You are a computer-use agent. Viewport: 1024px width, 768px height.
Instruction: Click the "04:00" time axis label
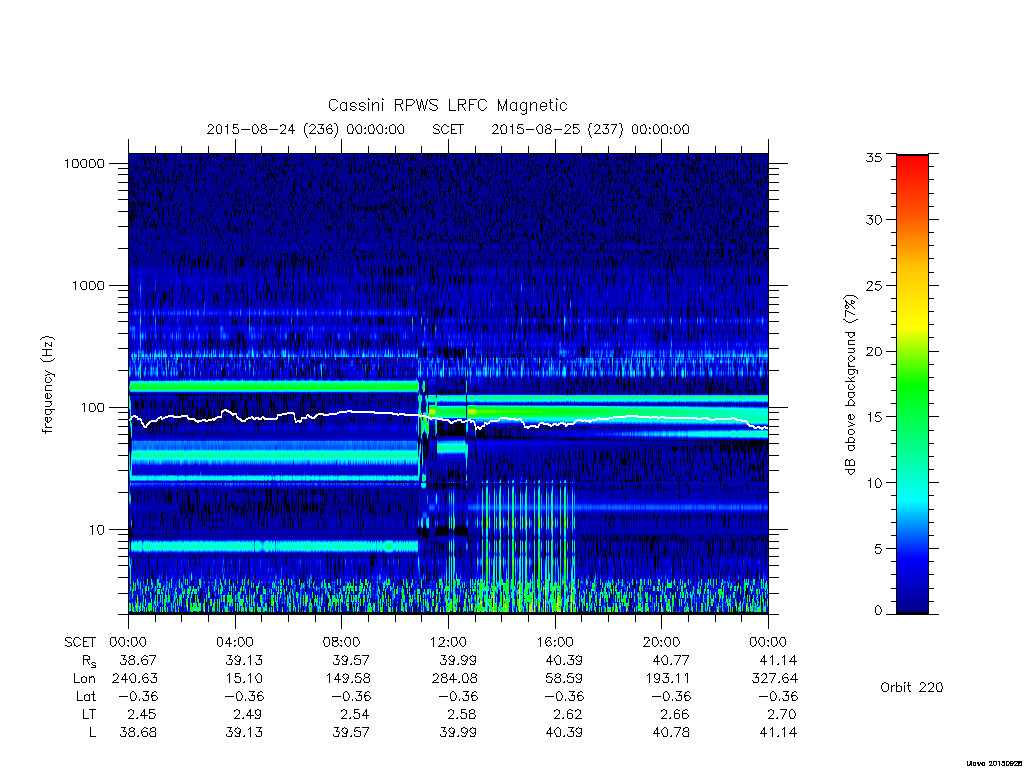pyautogui.click(x=234, y=642)
